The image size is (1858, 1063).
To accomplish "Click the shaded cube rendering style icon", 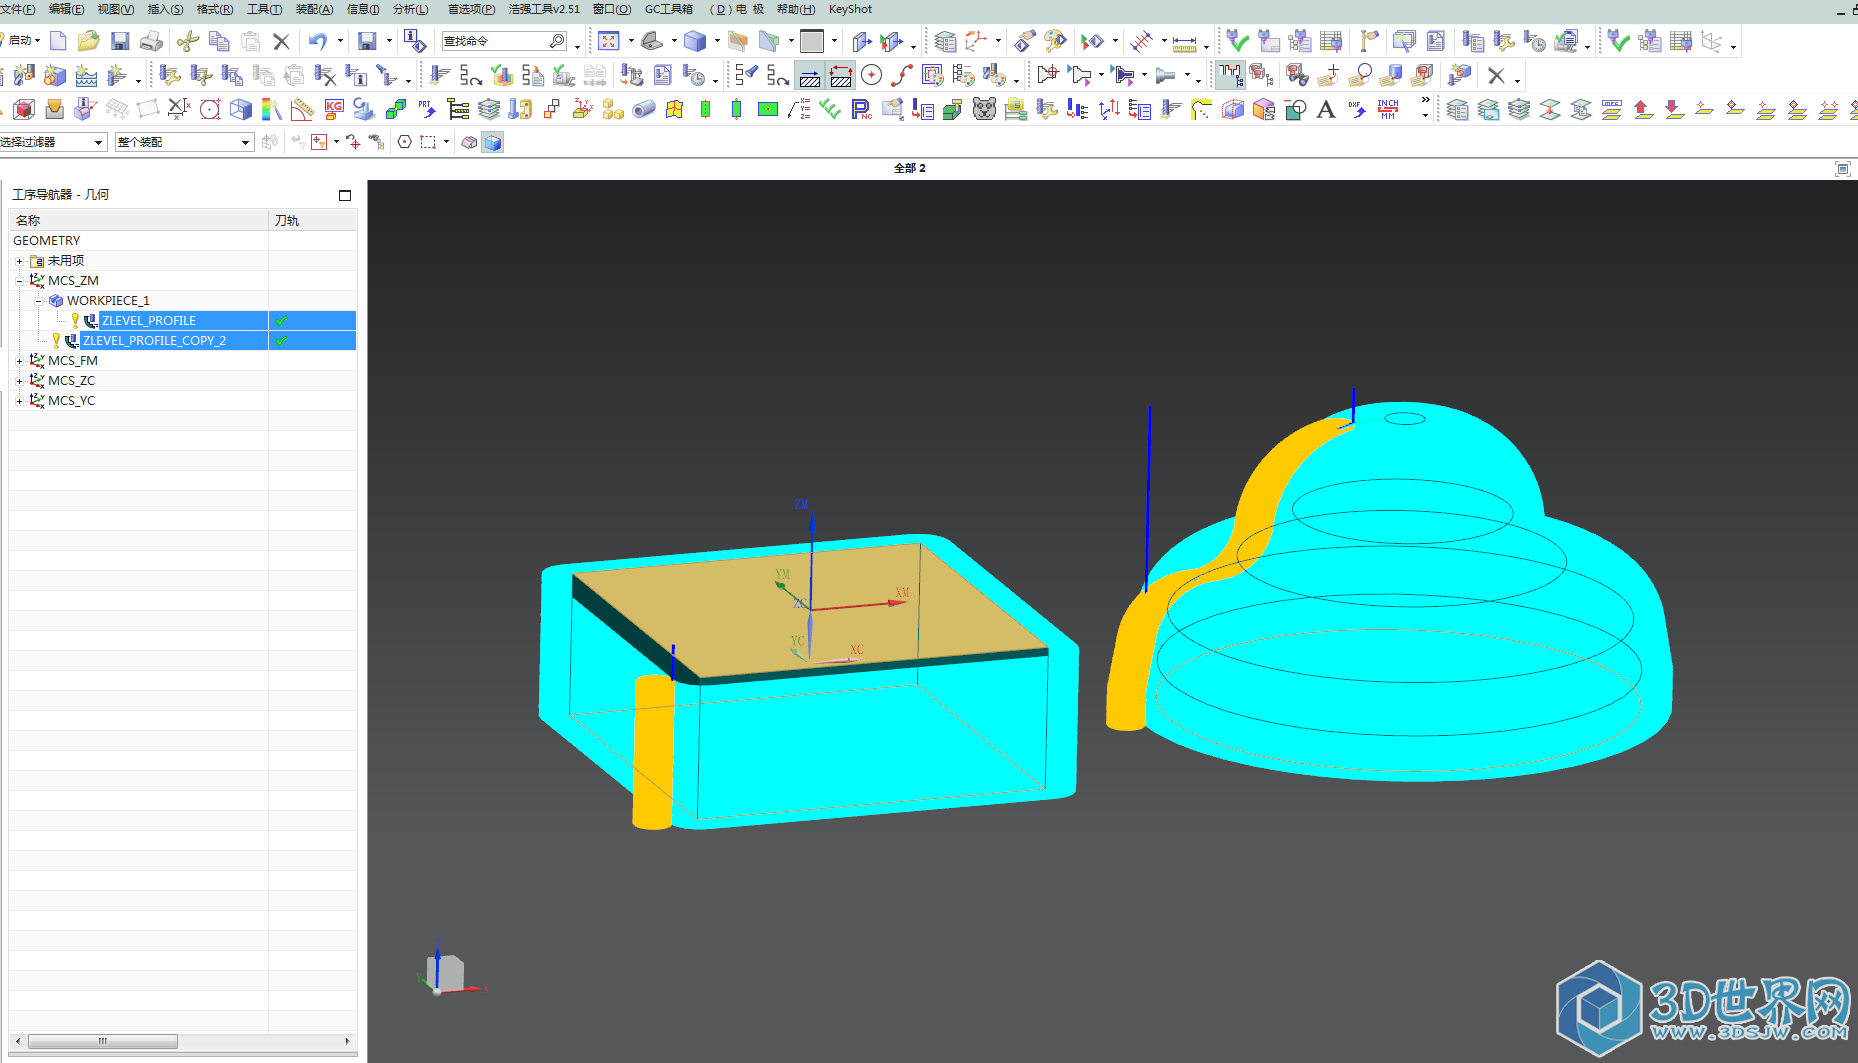I will (x=695, y=41).
